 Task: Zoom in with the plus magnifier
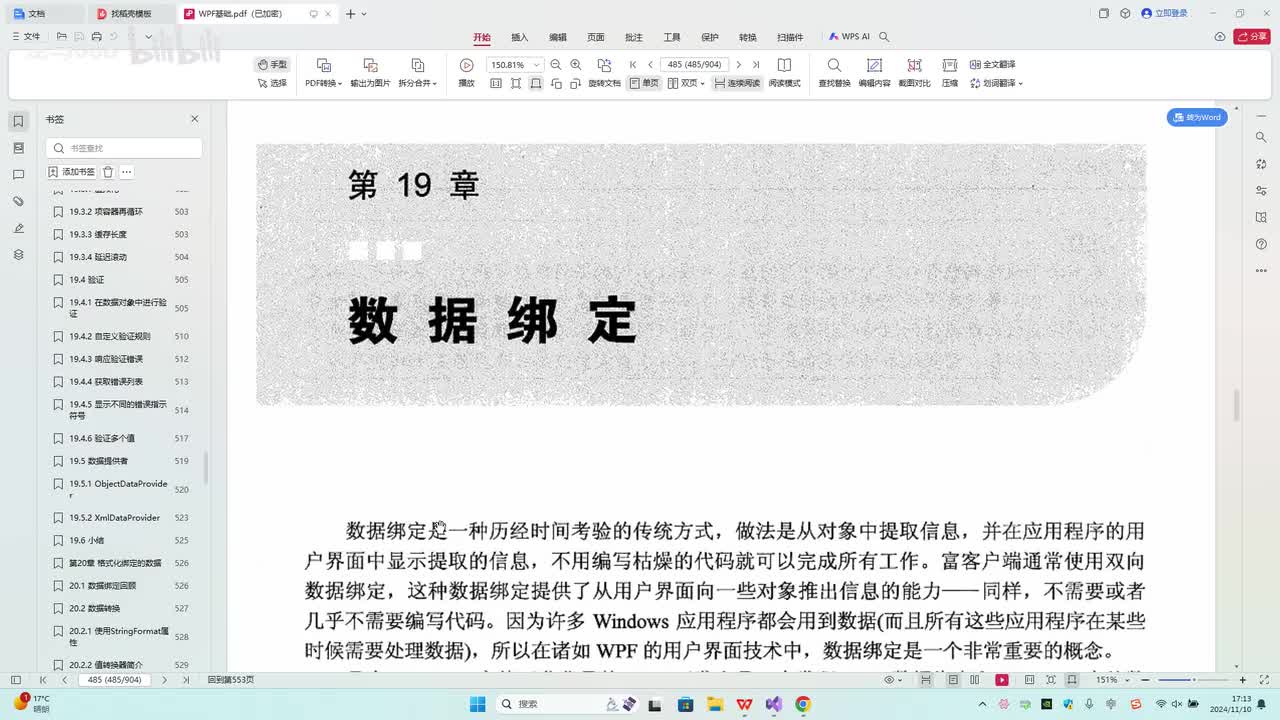tap(576, 64)
